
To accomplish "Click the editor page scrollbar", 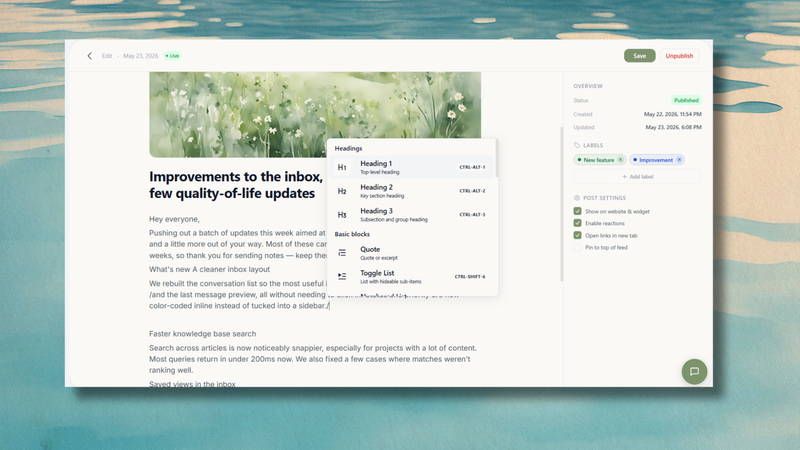I will pos(562,204).
